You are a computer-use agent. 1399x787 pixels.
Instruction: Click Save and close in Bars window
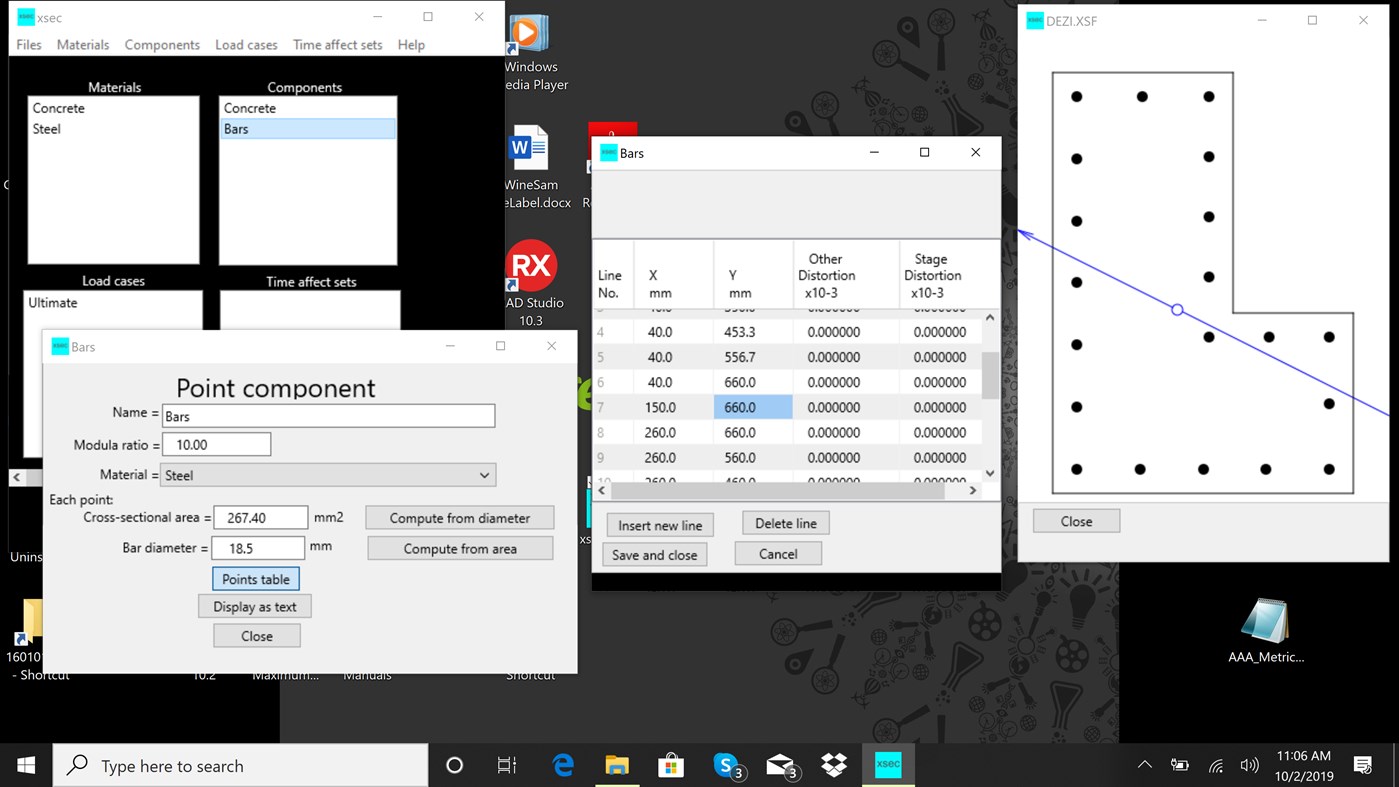pyautogui.click(x=654, y=554)
